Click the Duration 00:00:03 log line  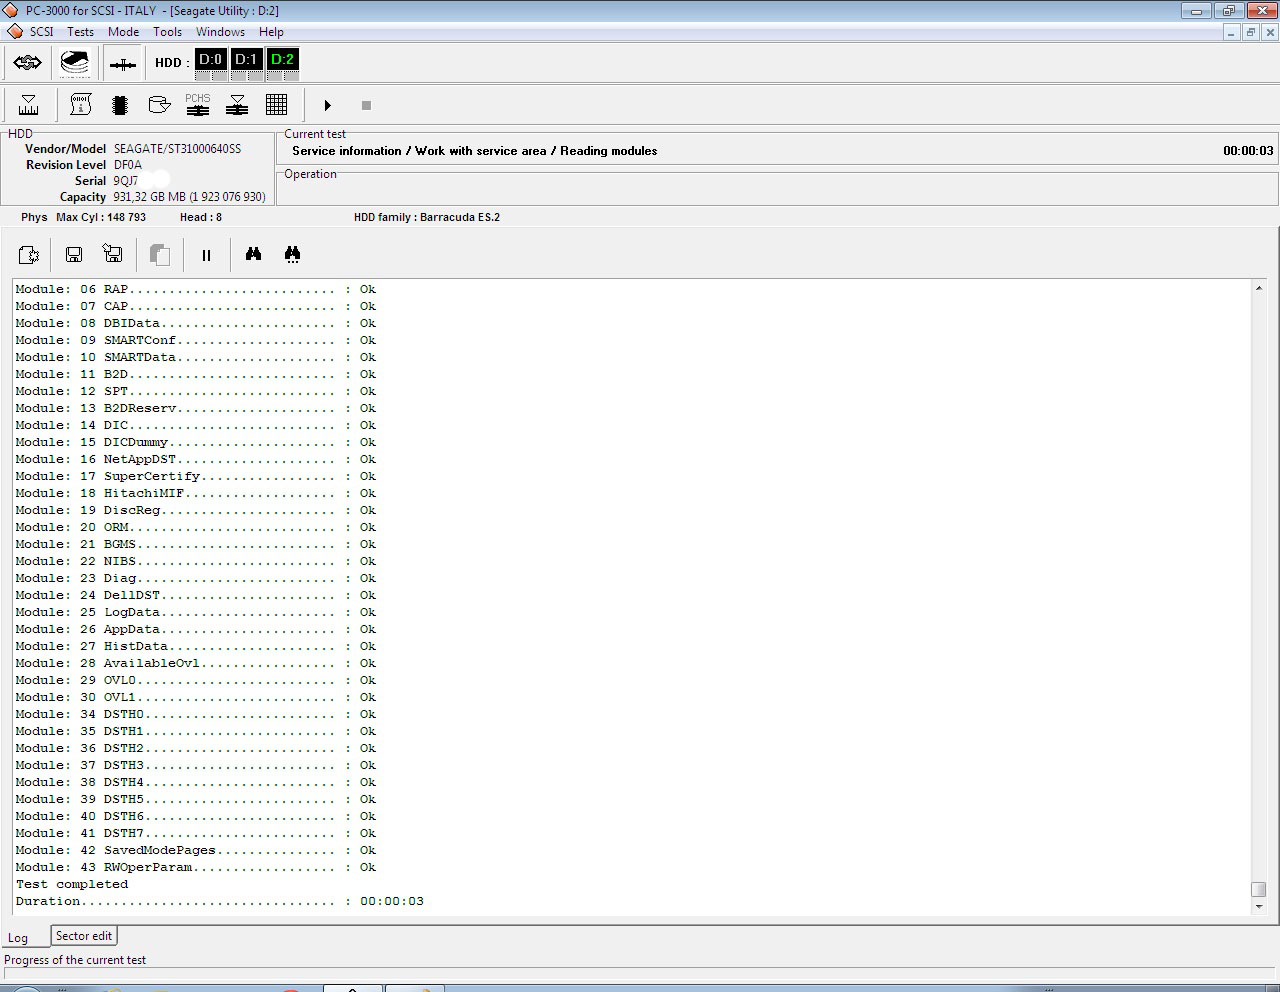pos(219,901)
